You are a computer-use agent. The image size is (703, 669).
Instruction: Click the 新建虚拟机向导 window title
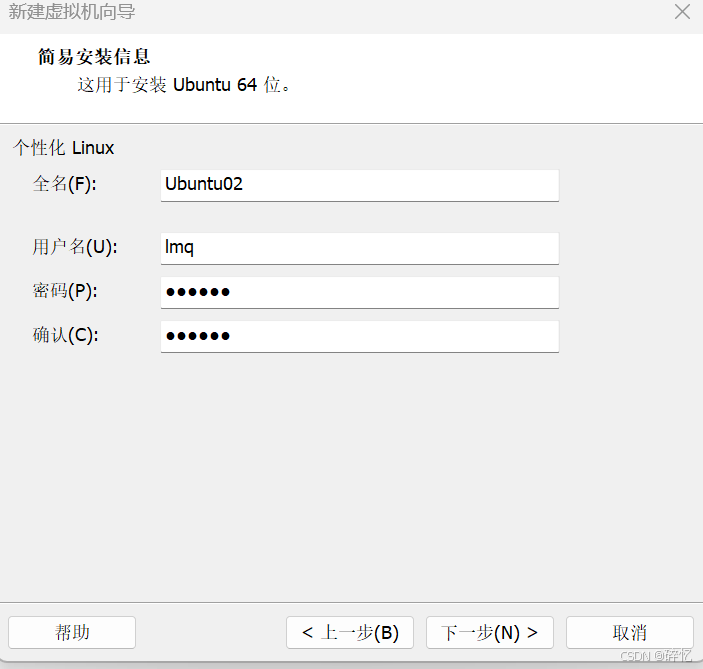pos(72,12)
